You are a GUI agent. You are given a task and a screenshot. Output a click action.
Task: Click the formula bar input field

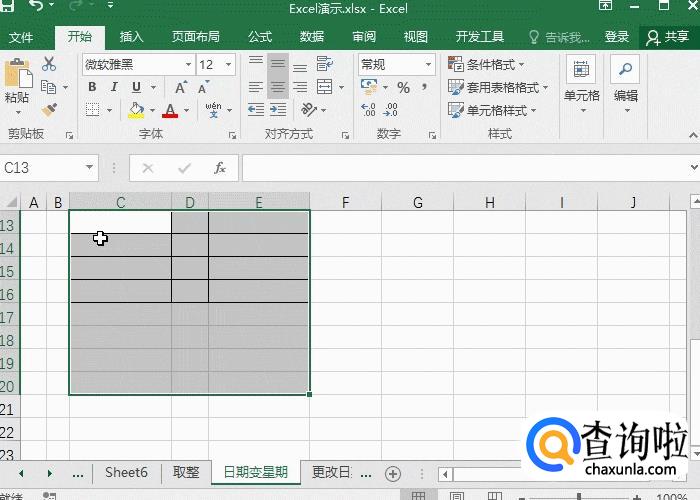click(464, 168)
